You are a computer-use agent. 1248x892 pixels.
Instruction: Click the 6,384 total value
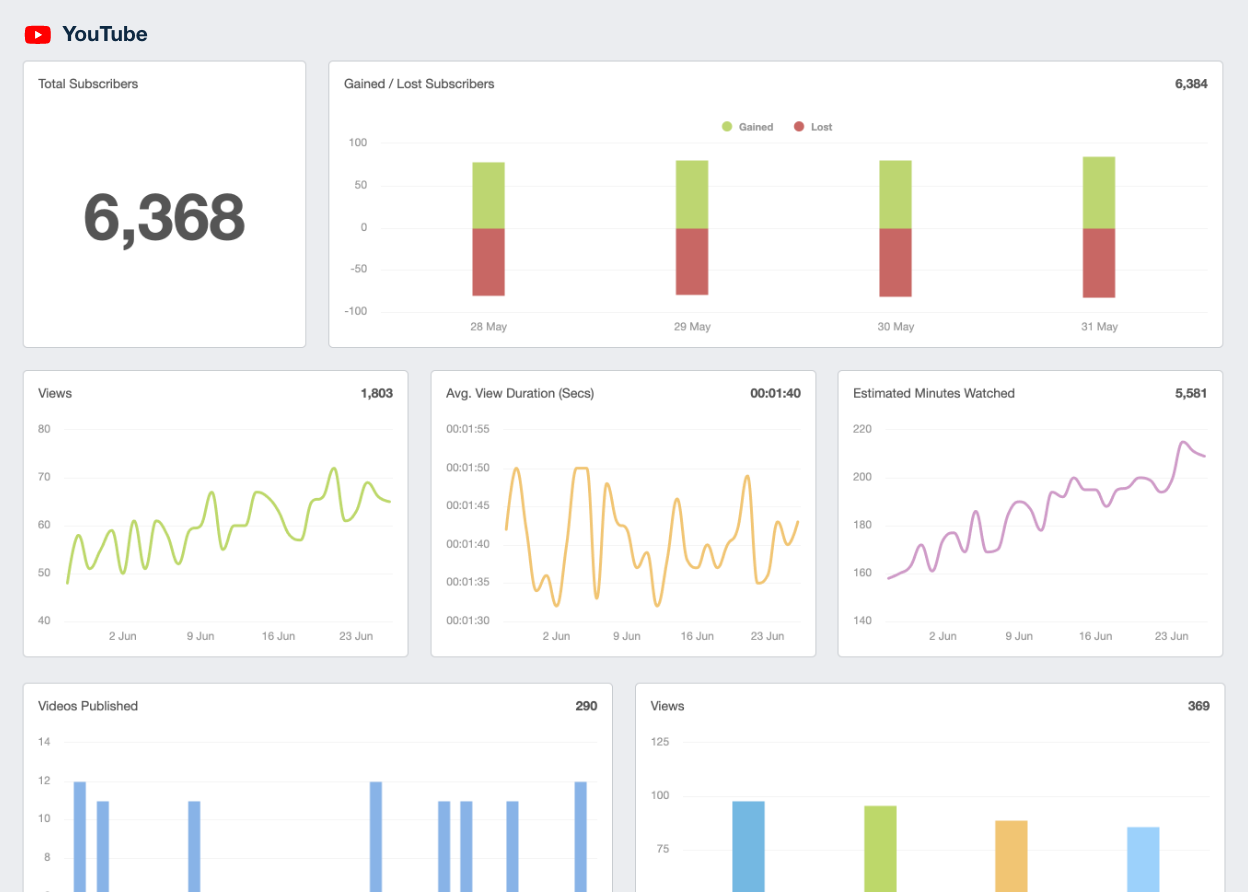[x=1191, y=84]
